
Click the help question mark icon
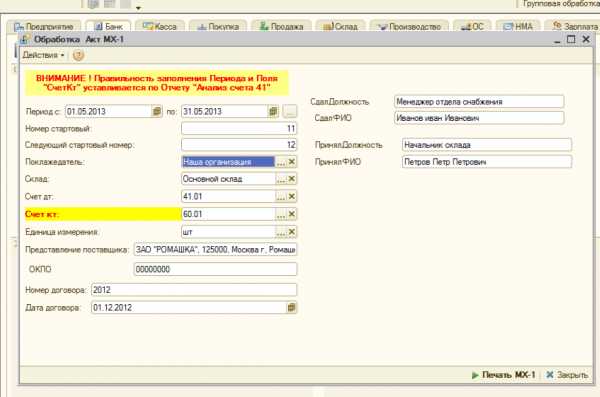click(x=78, y=56)
